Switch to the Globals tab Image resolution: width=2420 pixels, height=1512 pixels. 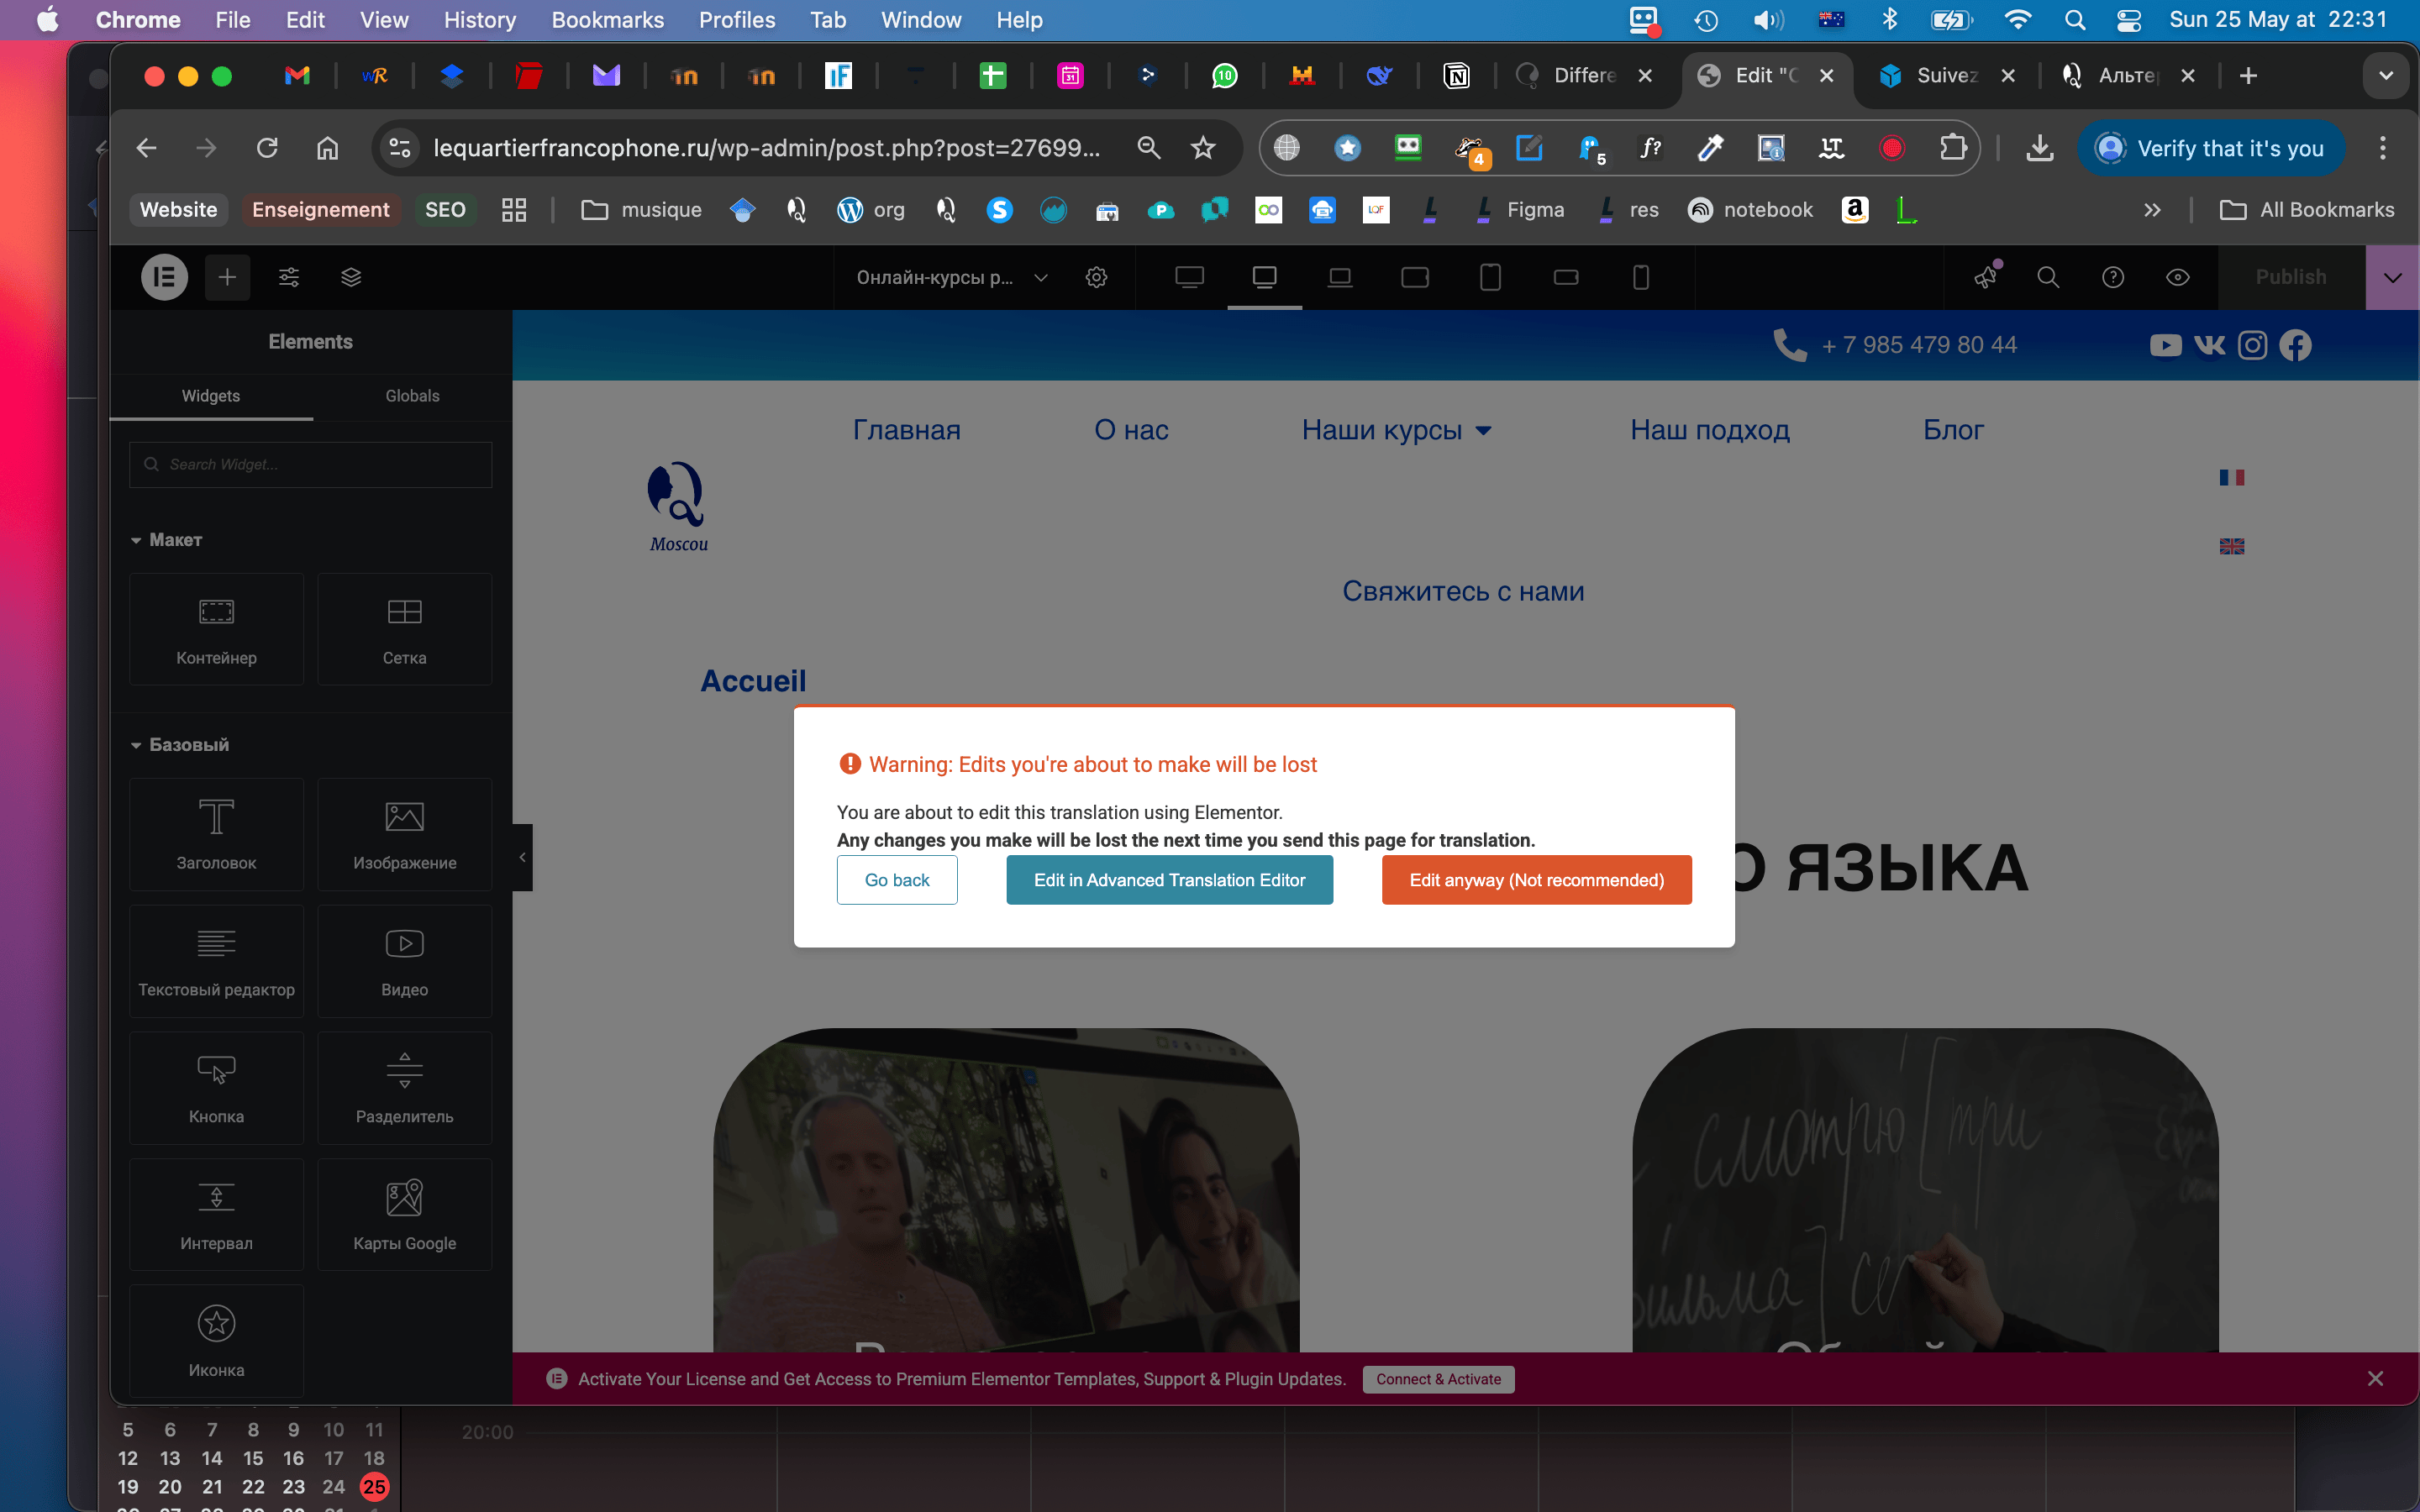(412, 396)
